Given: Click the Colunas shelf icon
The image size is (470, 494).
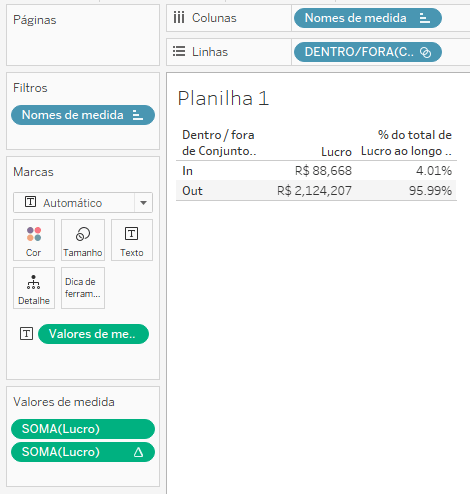Looking at the screenshot, I should click(179, 18).
